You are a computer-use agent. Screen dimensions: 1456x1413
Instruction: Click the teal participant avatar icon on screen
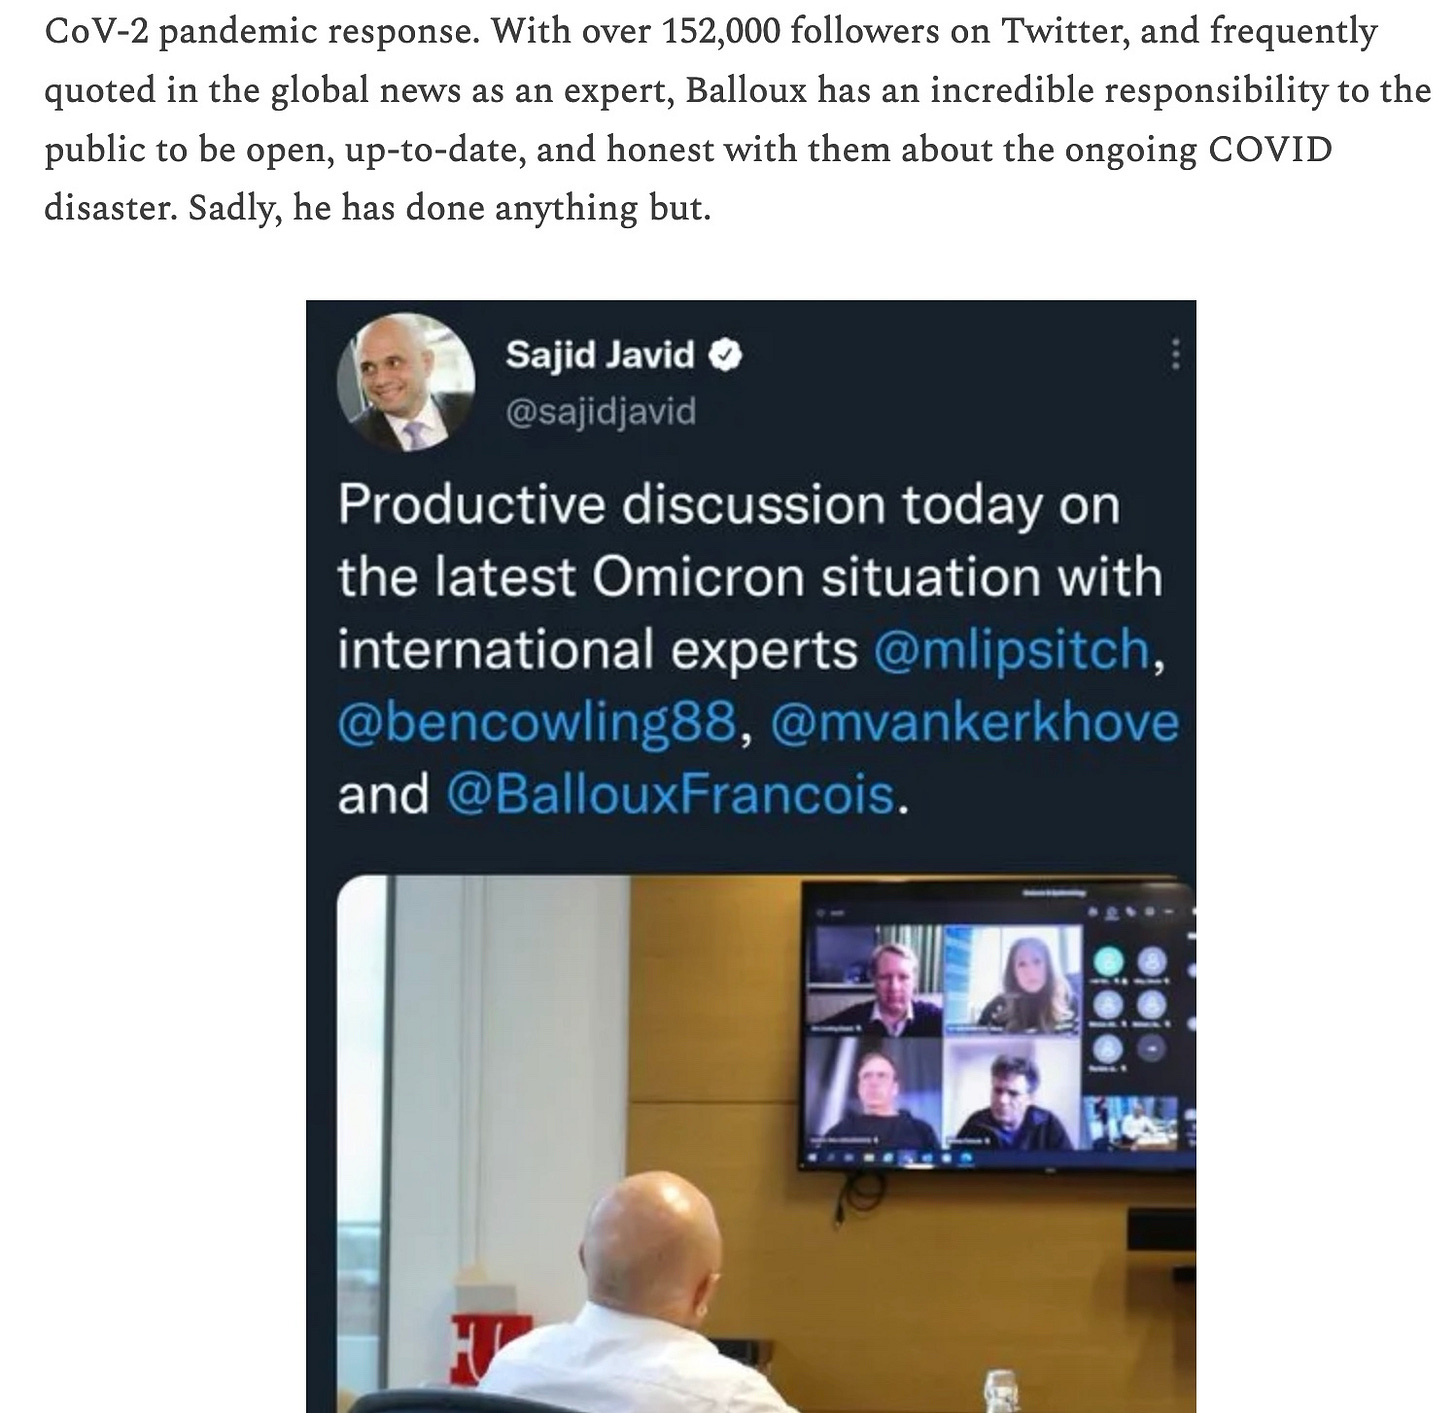click(x=1107, y=961)
